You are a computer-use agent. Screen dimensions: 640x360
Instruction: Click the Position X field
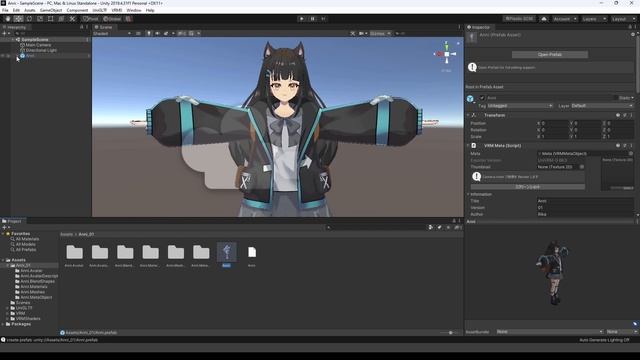pyautogui.click(x=555, y=123)
